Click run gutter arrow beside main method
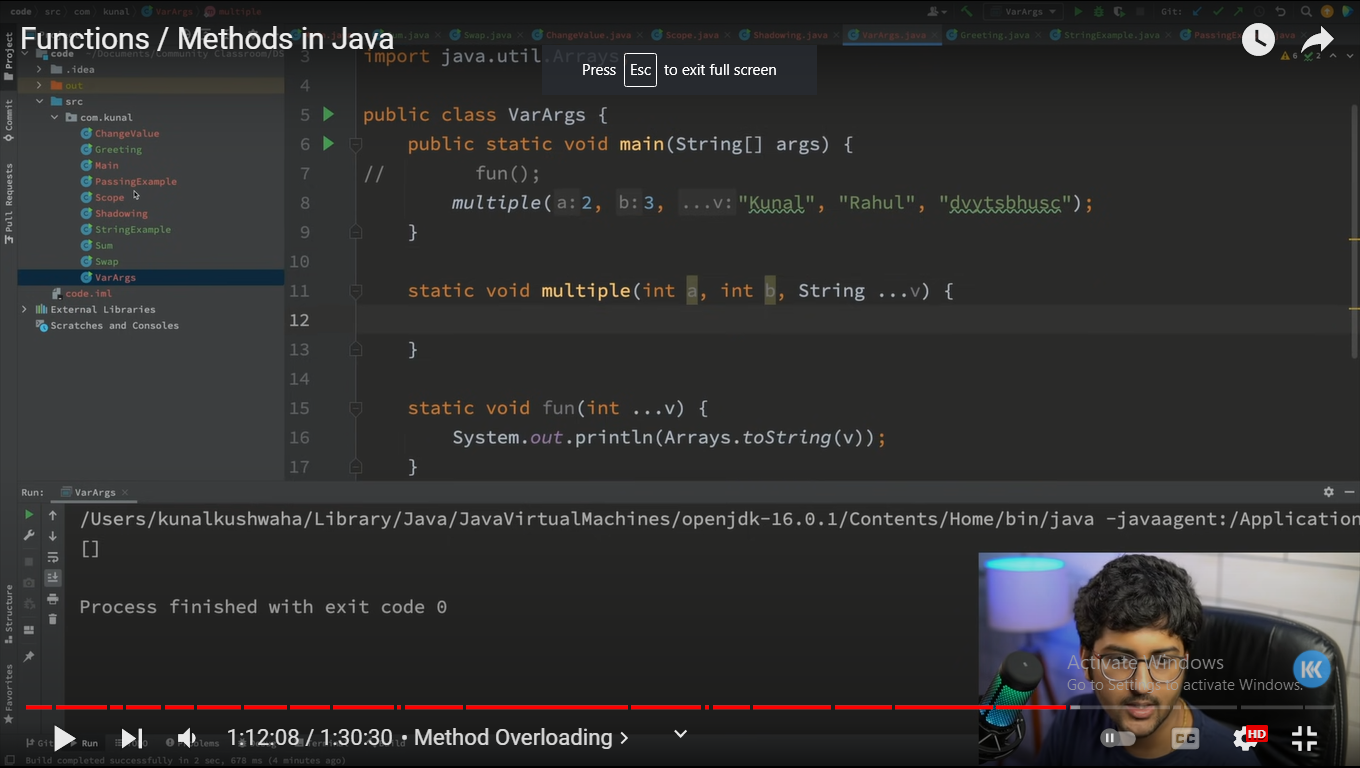 pos(328,144)
